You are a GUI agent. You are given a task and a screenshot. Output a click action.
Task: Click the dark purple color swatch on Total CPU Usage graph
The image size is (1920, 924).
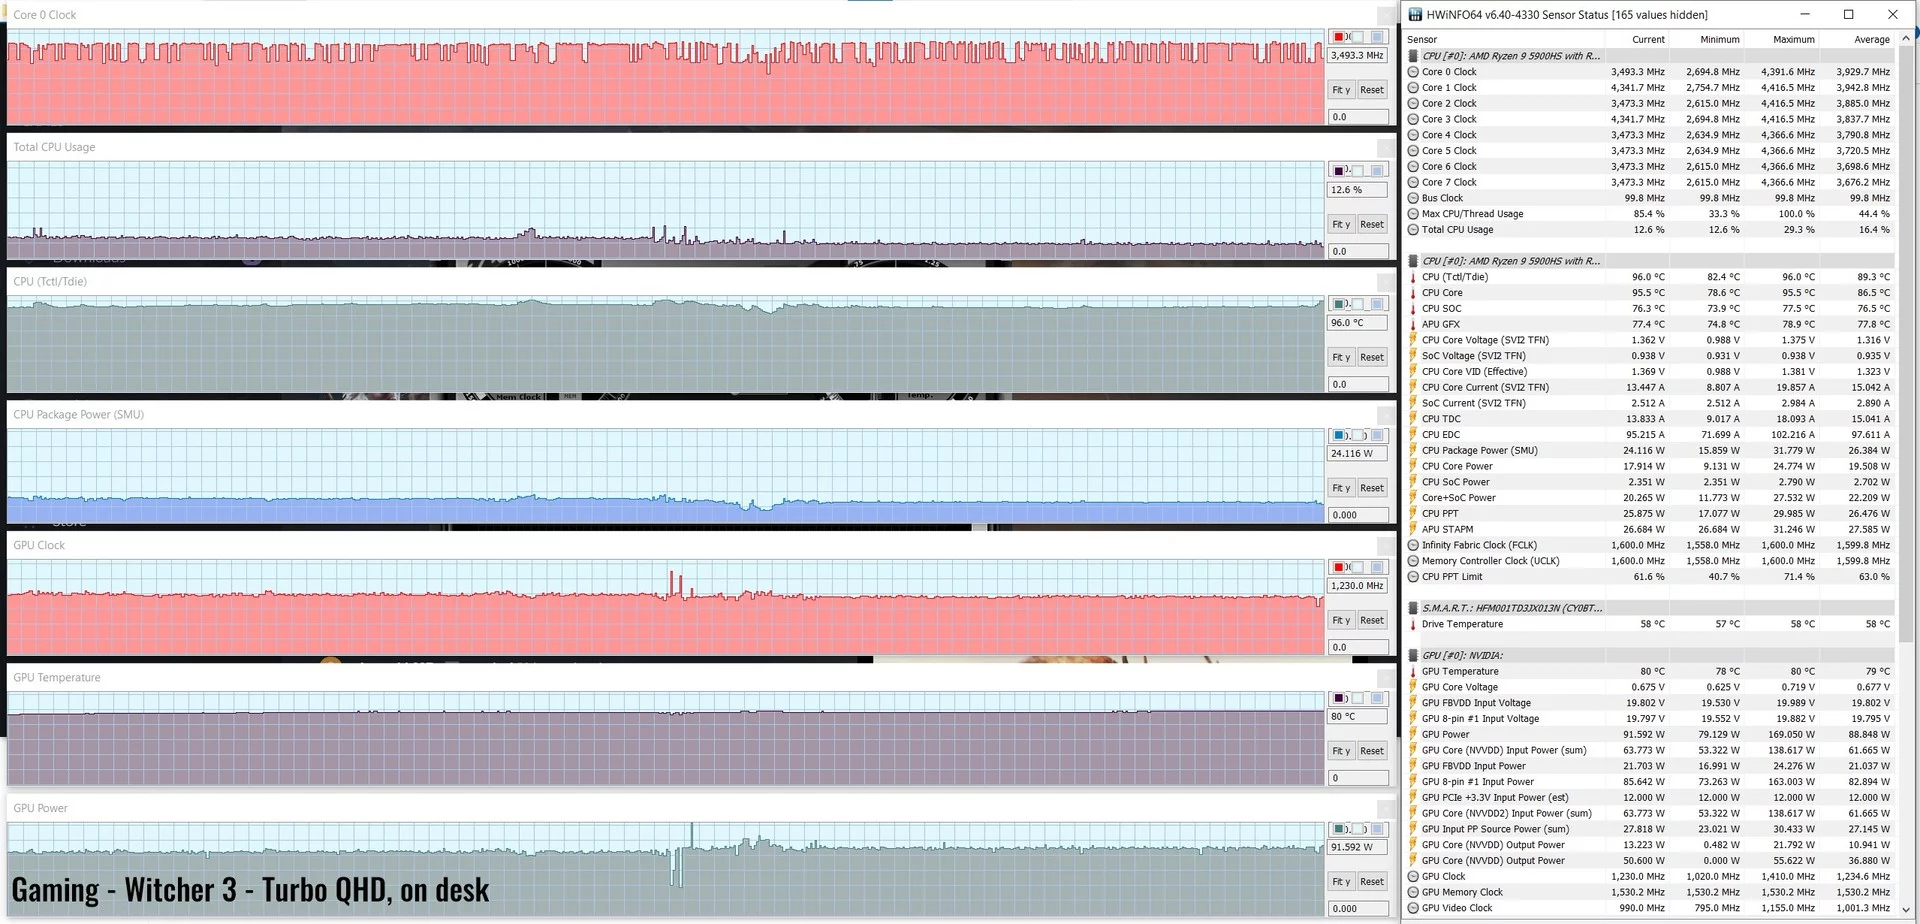pyautogui.click(x=1339, y=171)
